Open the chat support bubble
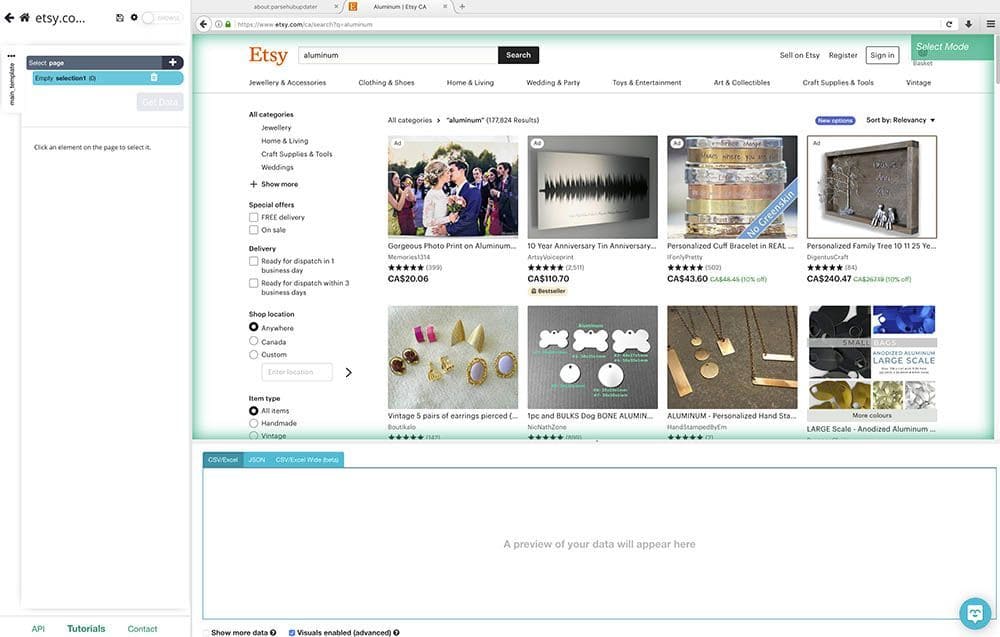The height and width of the screenshot is (637, 1000). 975,611
